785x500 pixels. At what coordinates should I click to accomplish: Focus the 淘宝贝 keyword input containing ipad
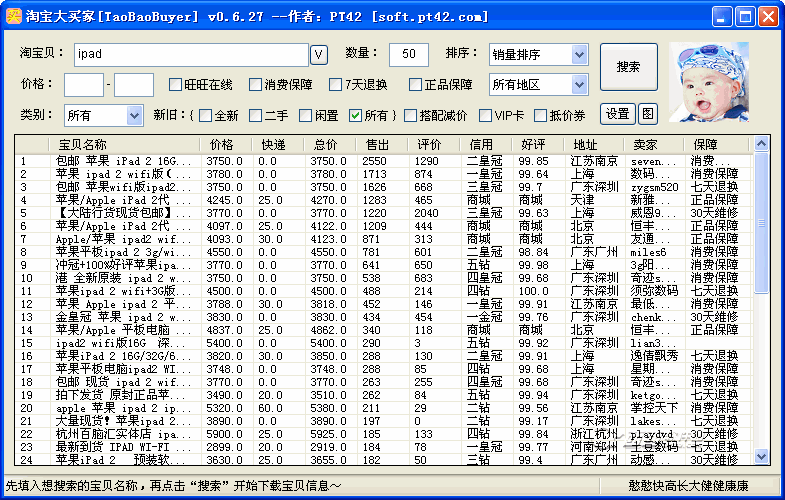pyautogui.click(x=191, y=55)
